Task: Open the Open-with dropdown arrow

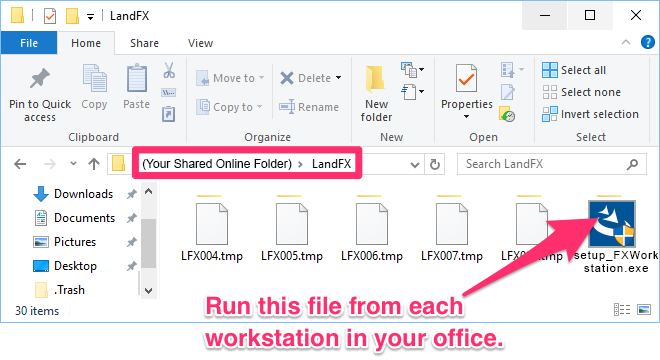Action: (x=522, y=69)
